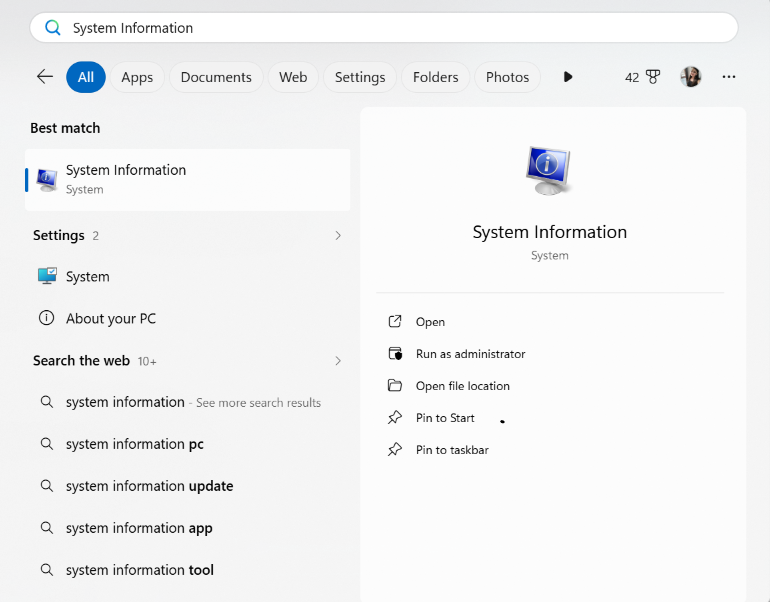Switch to the Photos filter tab
This screenshot has height=602, width=770.
507,77
